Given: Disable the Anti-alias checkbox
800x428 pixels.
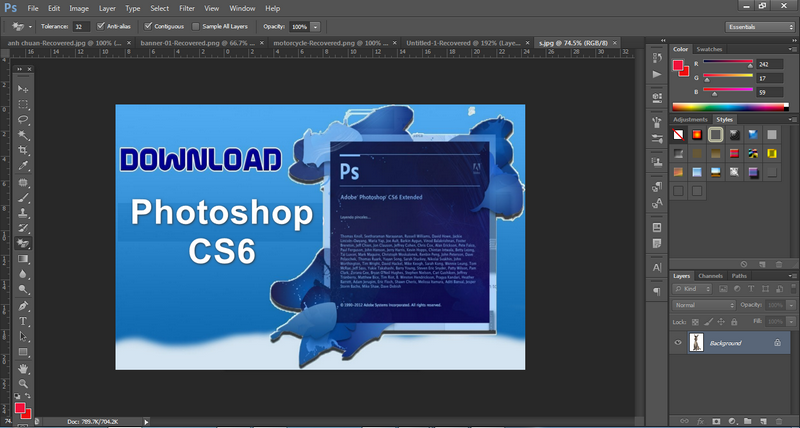Looking at the screenshot, I should click(101, 26).
